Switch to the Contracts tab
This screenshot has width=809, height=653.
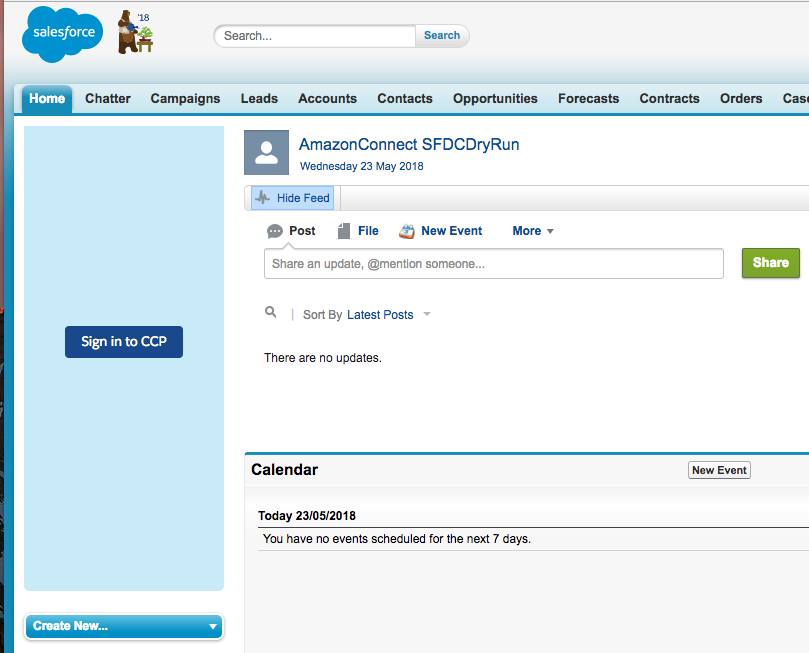tap(670, 99)
